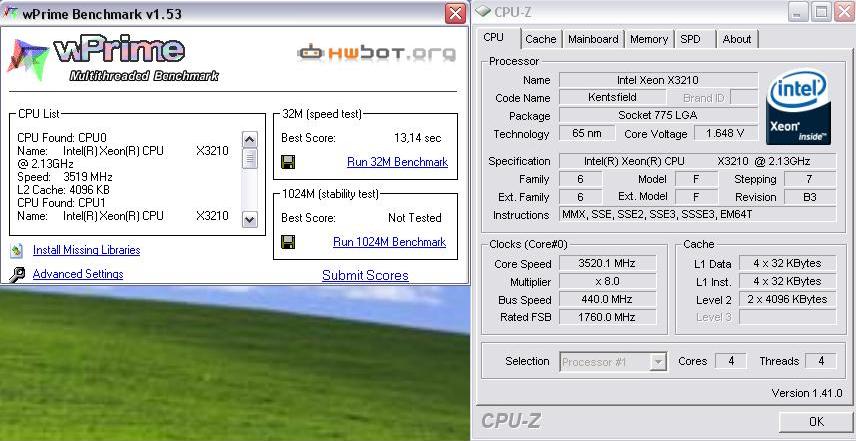The height and width of the screenshot is (441, 856).
Task: Click the 13,14 sec best score
Action: [x=418, y=138]
